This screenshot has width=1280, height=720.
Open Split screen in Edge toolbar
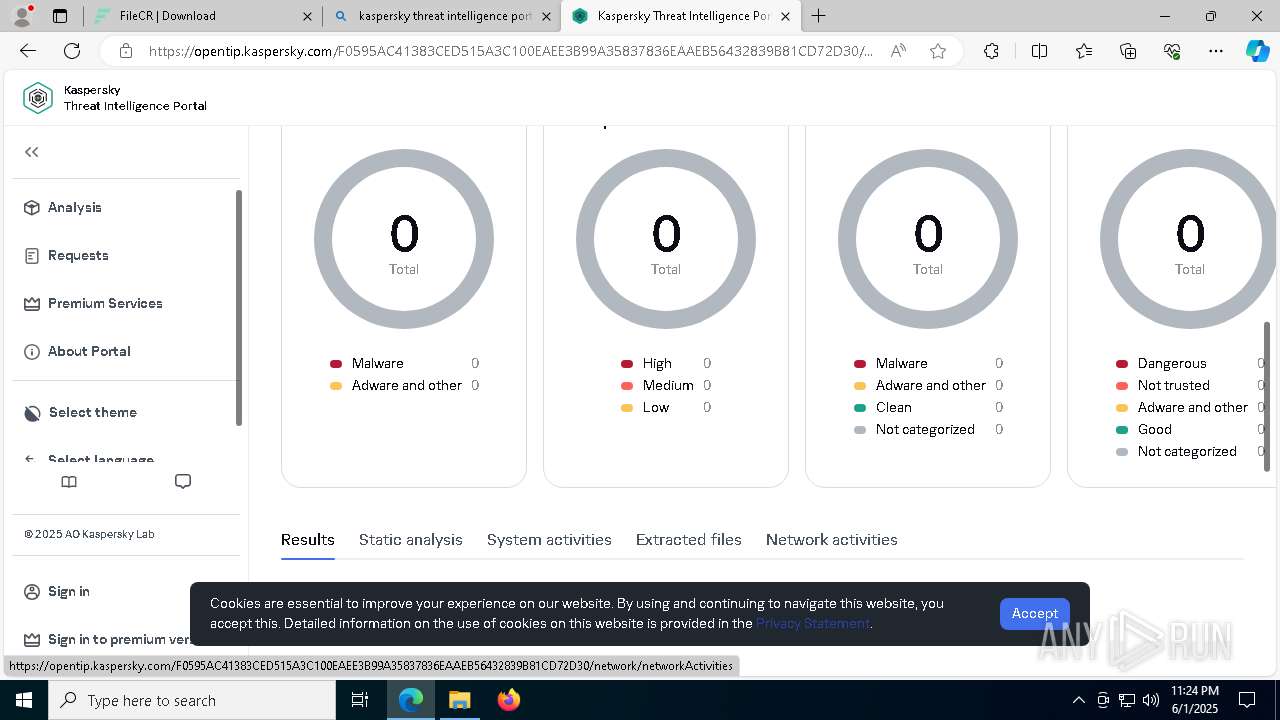(1039, 51)
